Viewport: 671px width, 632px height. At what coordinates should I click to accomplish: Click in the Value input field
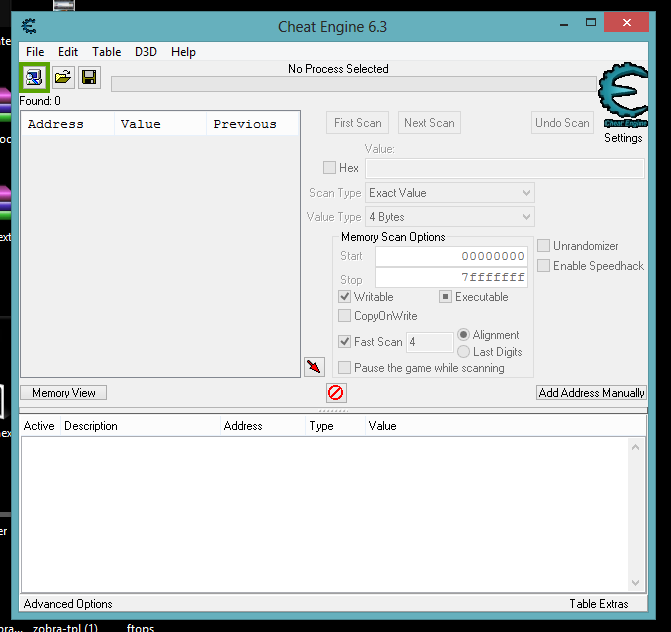[x=505, y=168]
